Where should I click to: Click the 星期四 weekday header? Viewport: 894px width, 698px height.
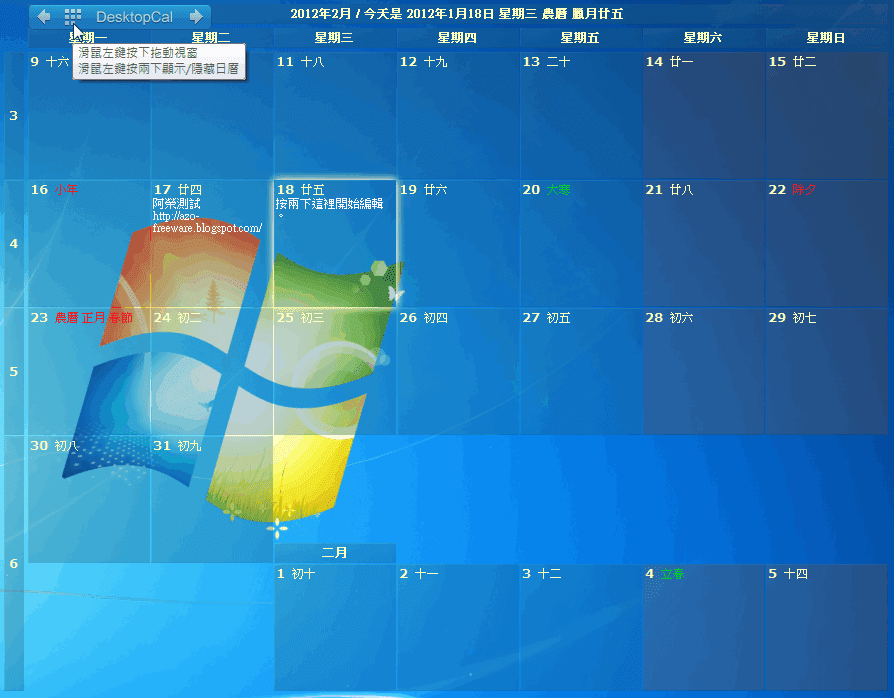[x=457, y=38]
